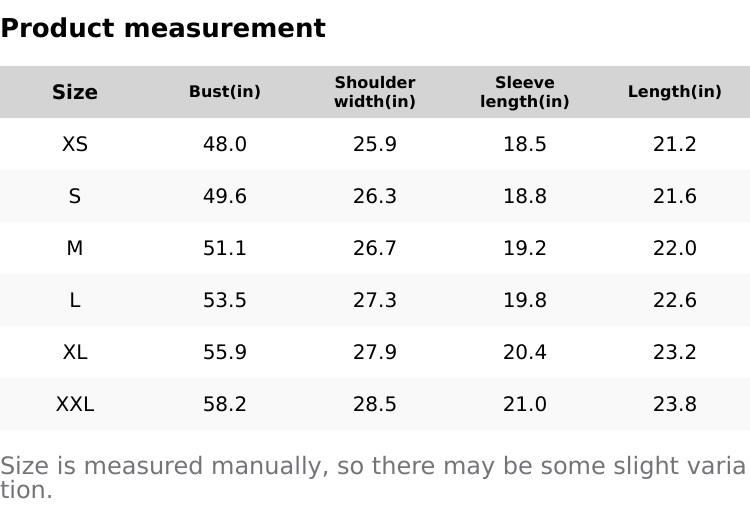750x526 pixels.
Task: Click the Product measurement heading
Action: (163, 28)
